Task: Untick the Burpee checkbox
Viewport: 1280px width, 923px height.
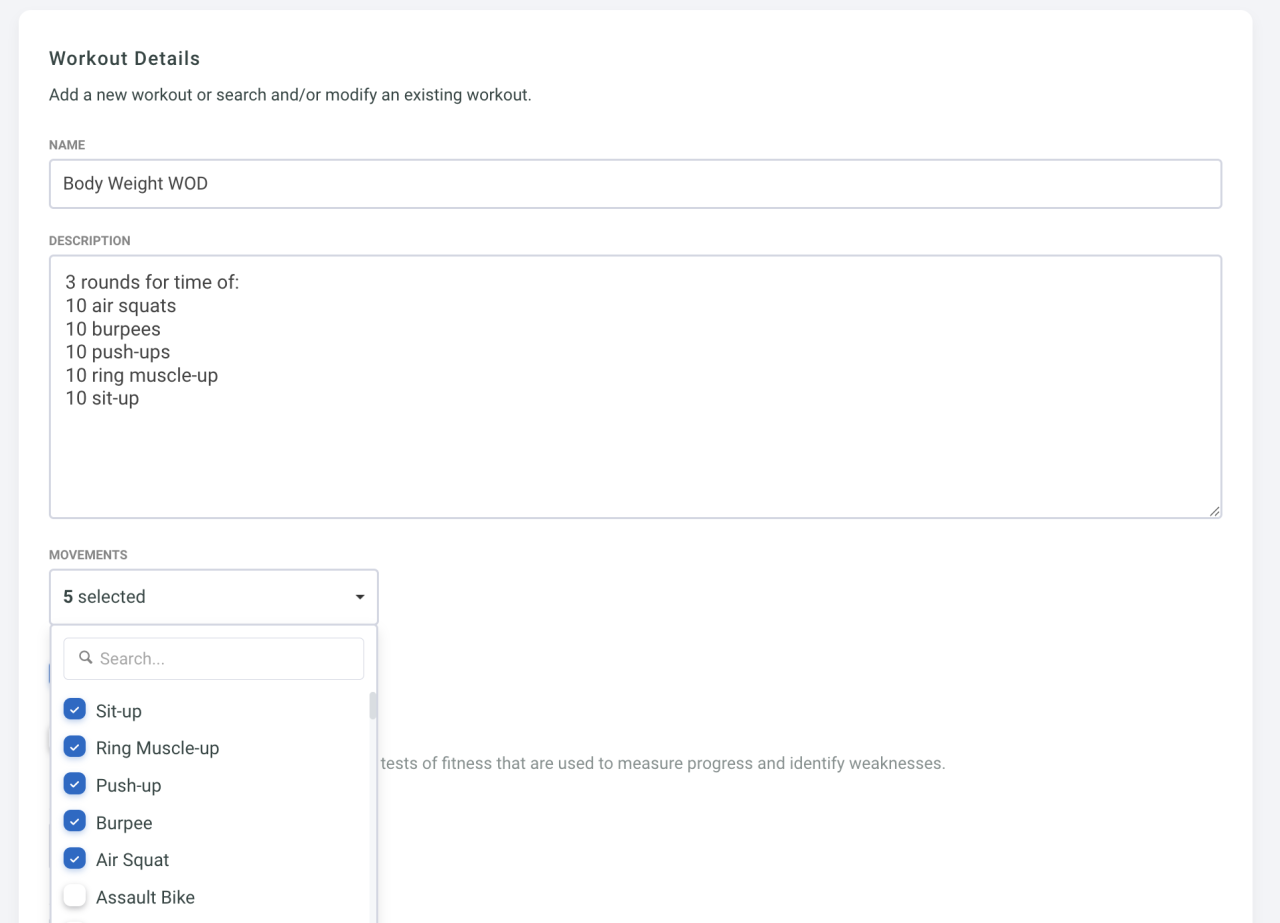Action: coord(75,822)
